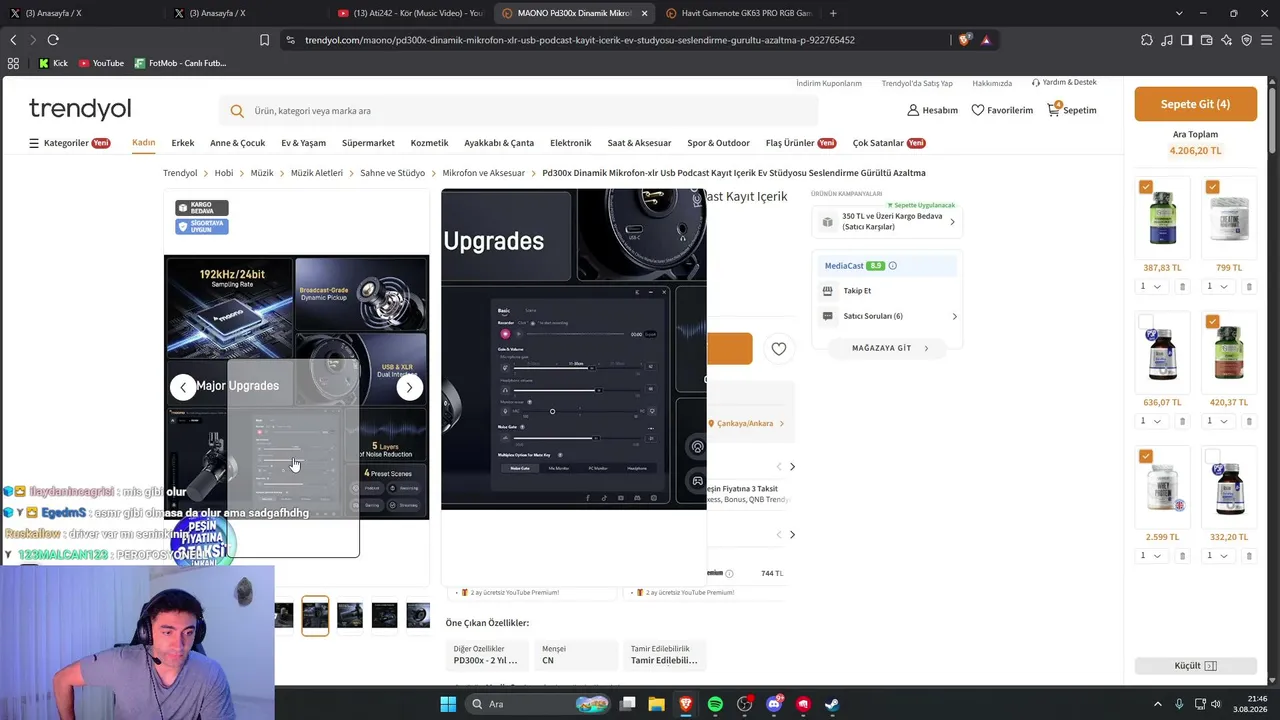The image size is (1280, 720).
Task: Click the Sepete Git (4) button
Action: 1195,104
